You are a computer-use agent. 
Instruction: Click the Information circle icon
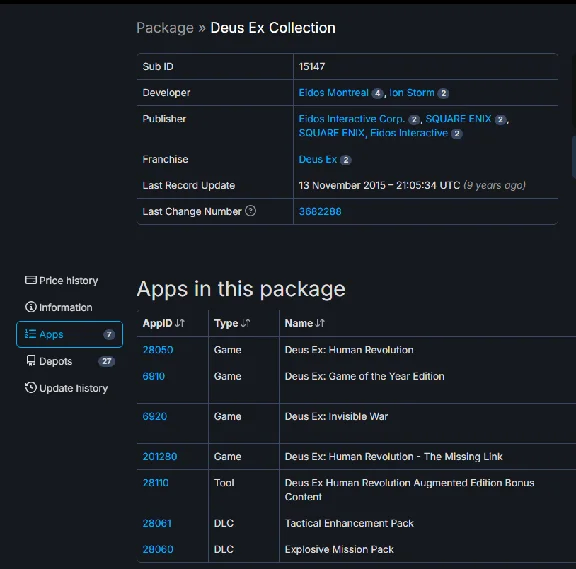[30, 307]
